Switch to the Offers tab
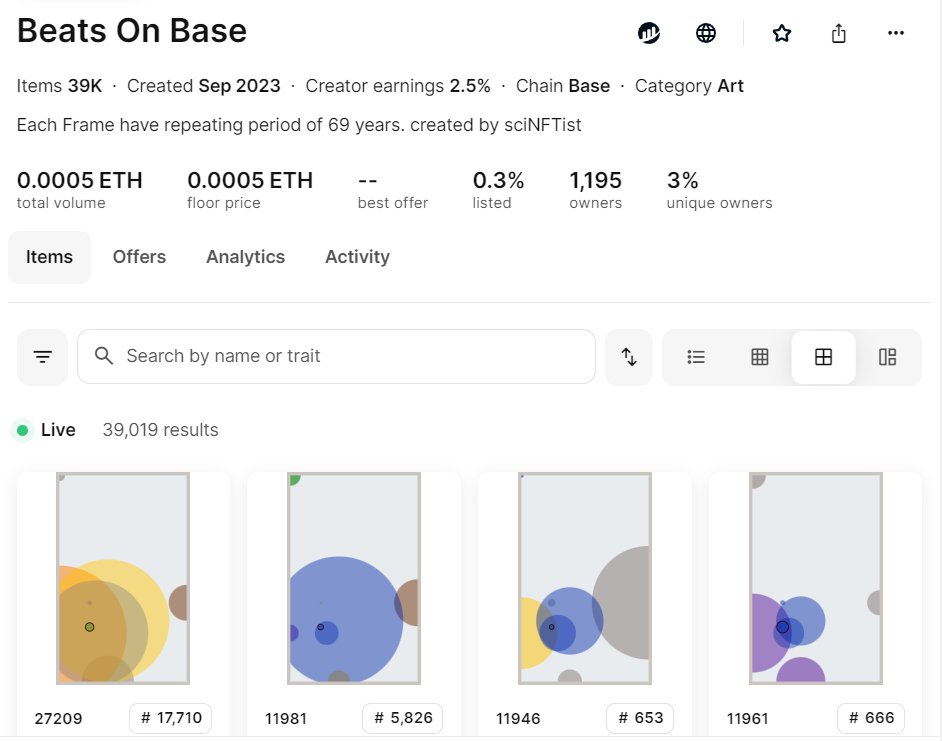This screenshot has height=741, width=942. (139, 257)
